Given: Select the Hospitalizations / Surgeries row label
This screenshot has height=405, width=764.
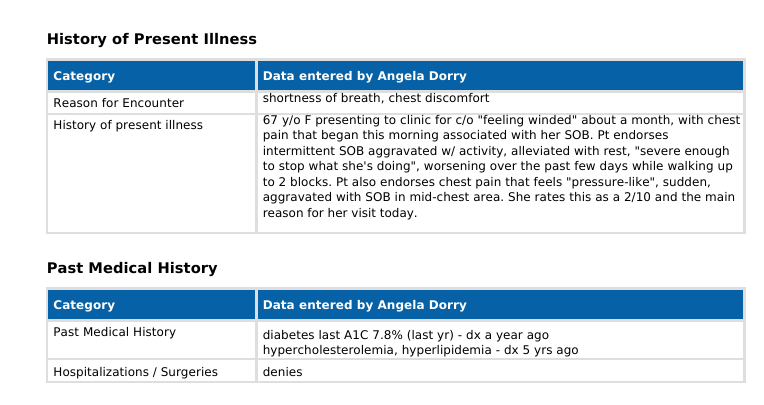Looking at the screenshot, I should coord(135,372).
